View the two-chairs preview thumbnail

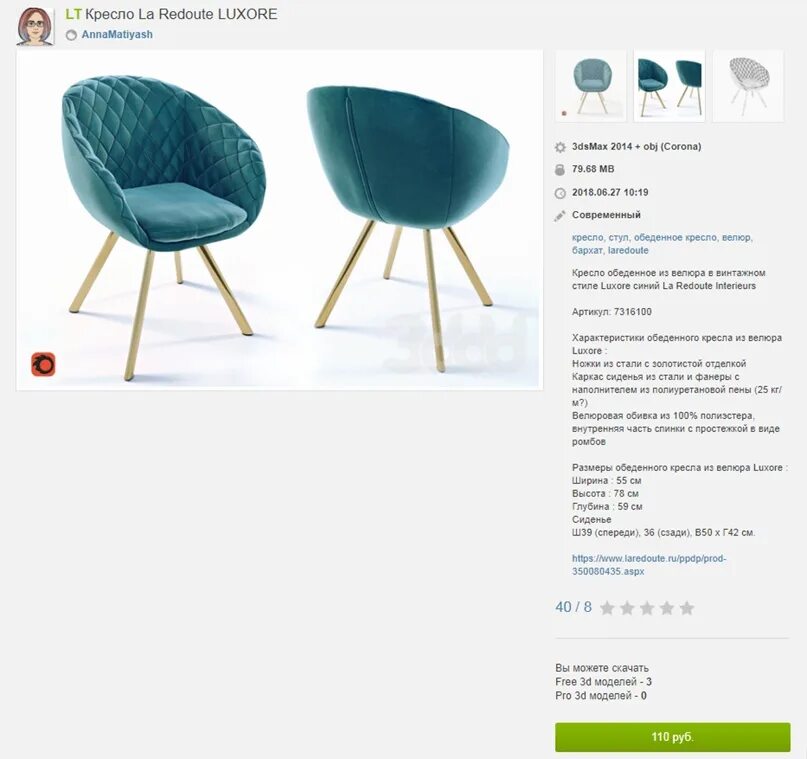click(x=669, y=86)
